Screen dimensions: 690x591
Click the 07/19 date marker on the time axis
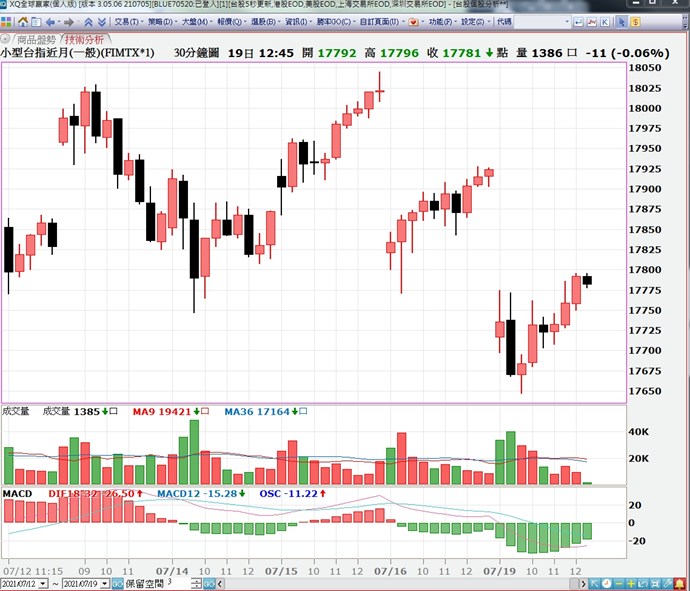tap(499, 571)
